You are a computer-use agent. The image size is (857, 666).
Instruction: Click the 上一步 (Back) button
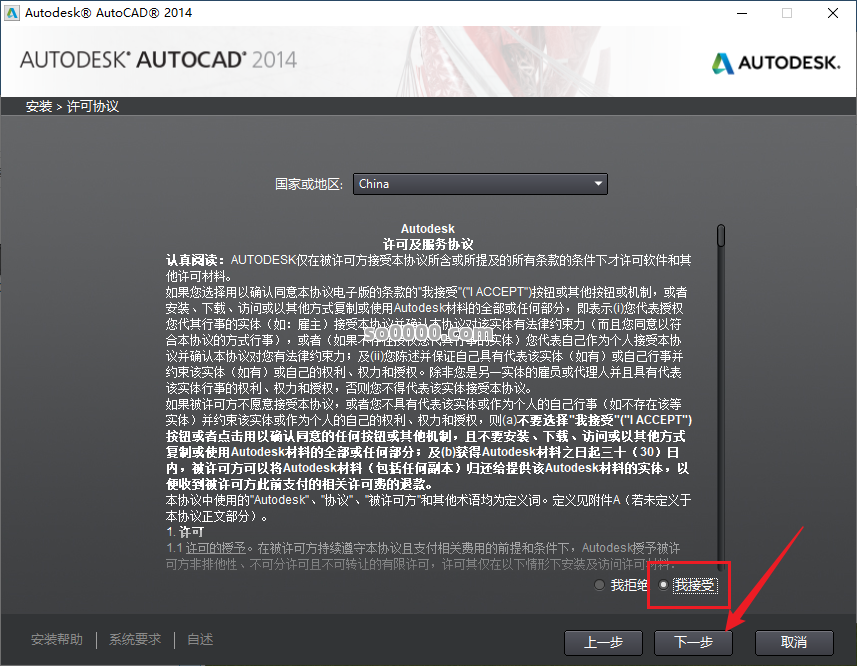click(x=603, y=643)
